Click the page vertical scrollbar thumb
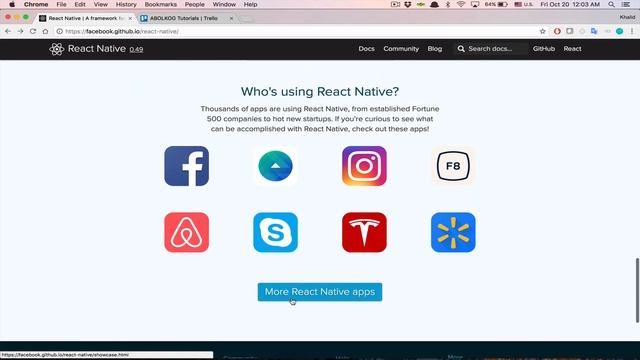The image size is (640, 360). (637, 290)
